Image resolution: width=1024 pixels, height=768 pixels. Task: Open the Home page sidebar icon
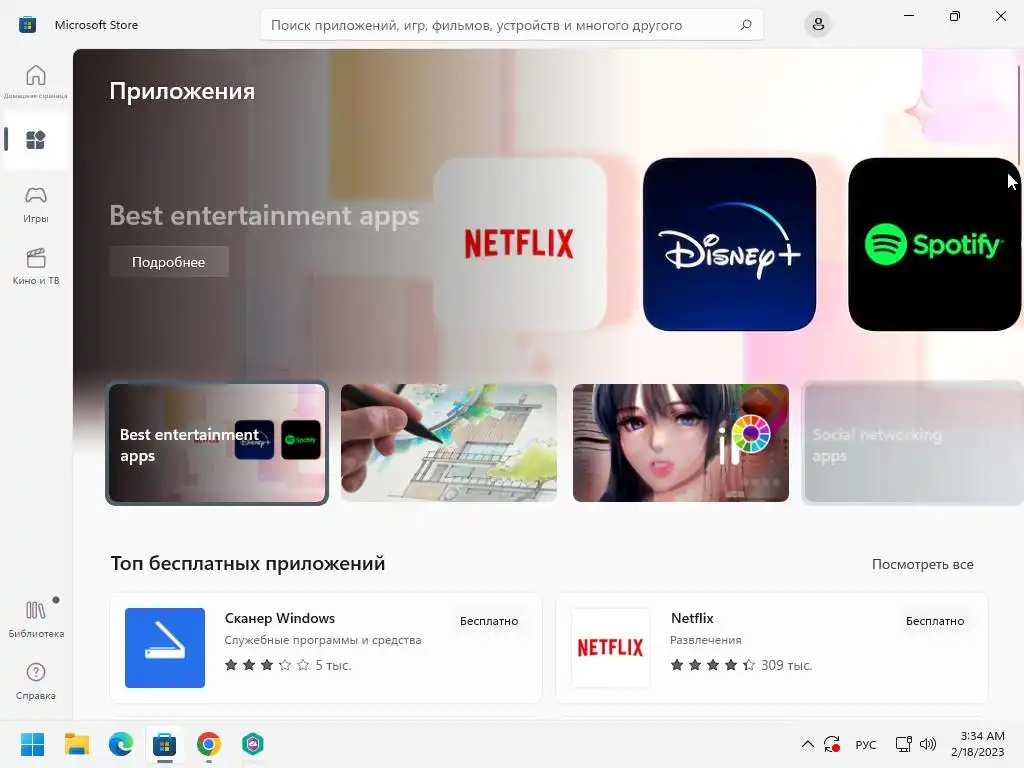coord(36,81)
